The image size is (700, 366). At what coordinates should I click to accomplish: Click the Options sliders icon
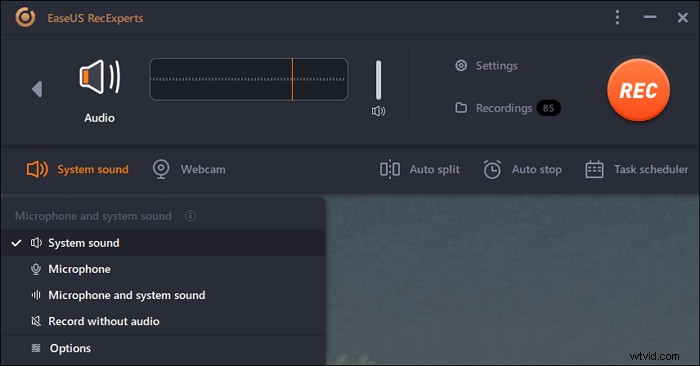(x=36, y=348)
